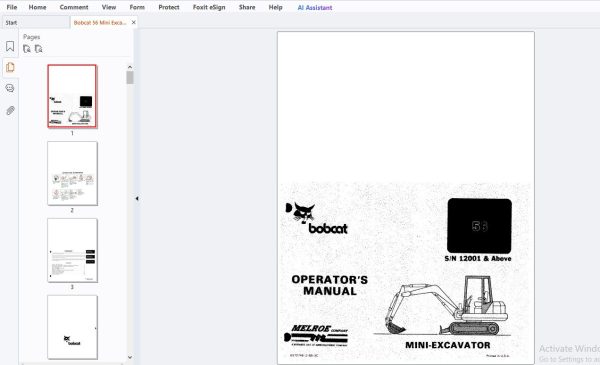Click the thumbnail panel scrollbar handle
The height and width of the screenshot is (365, 600).
(130, 78)
